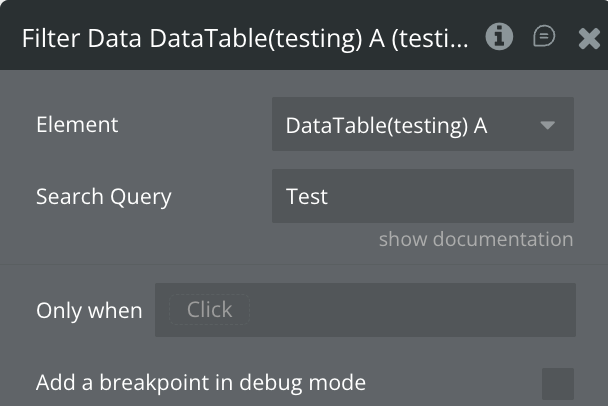The width and height of the screenshot is (608, 406).
Task: Click the "Test" text in Search Query
Action: pyautogui.click(x=307, y=196)
